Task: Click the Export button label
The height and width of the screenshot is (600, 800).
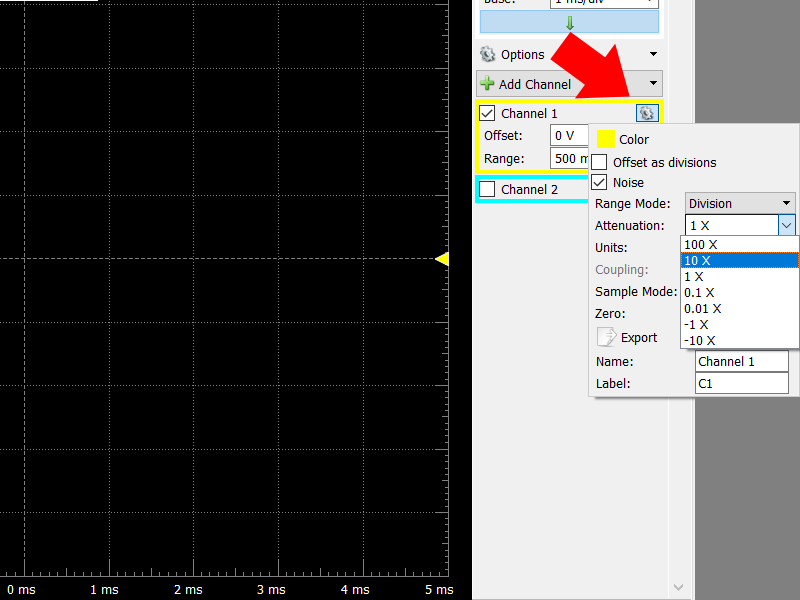Action: (639, 338)
